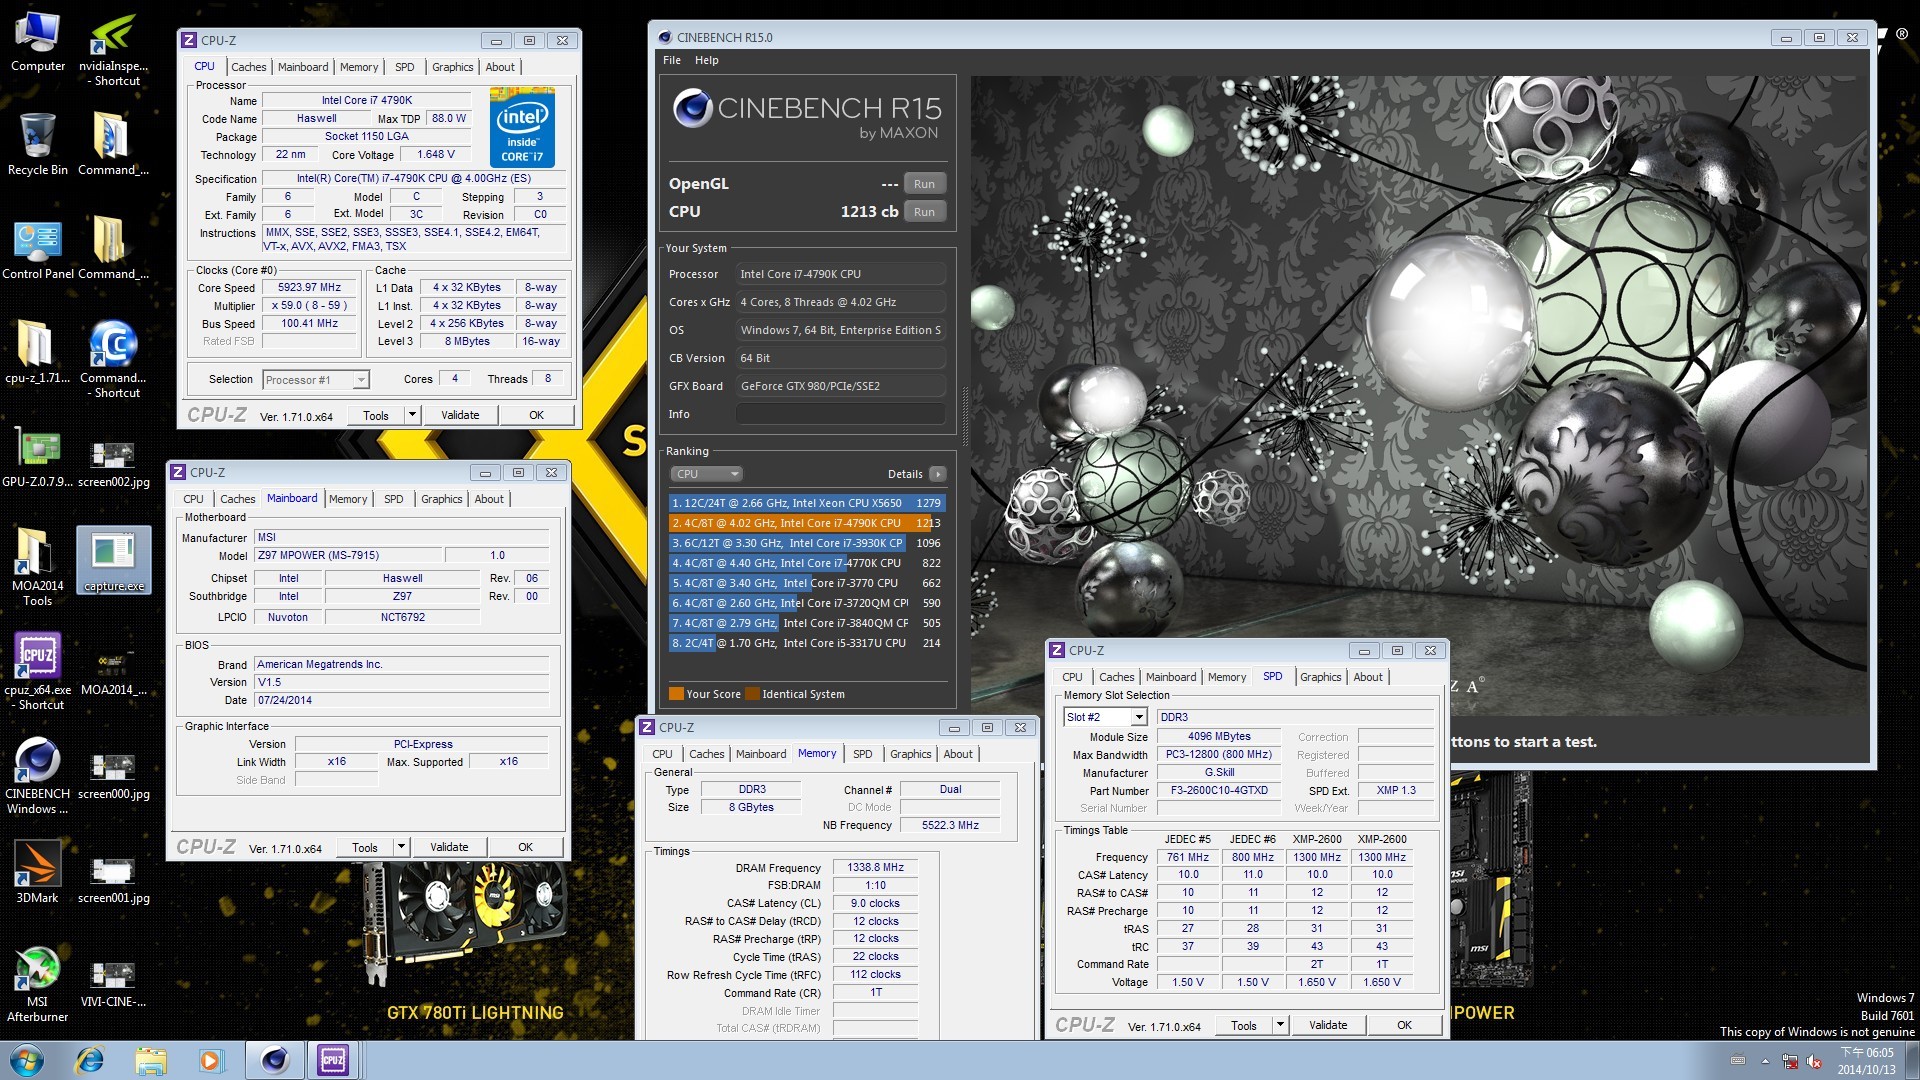Viewport: 1920px width, 1080px height.
Task: Click the Intel Core i7 logo badge
Action: [x=522, y=127]
